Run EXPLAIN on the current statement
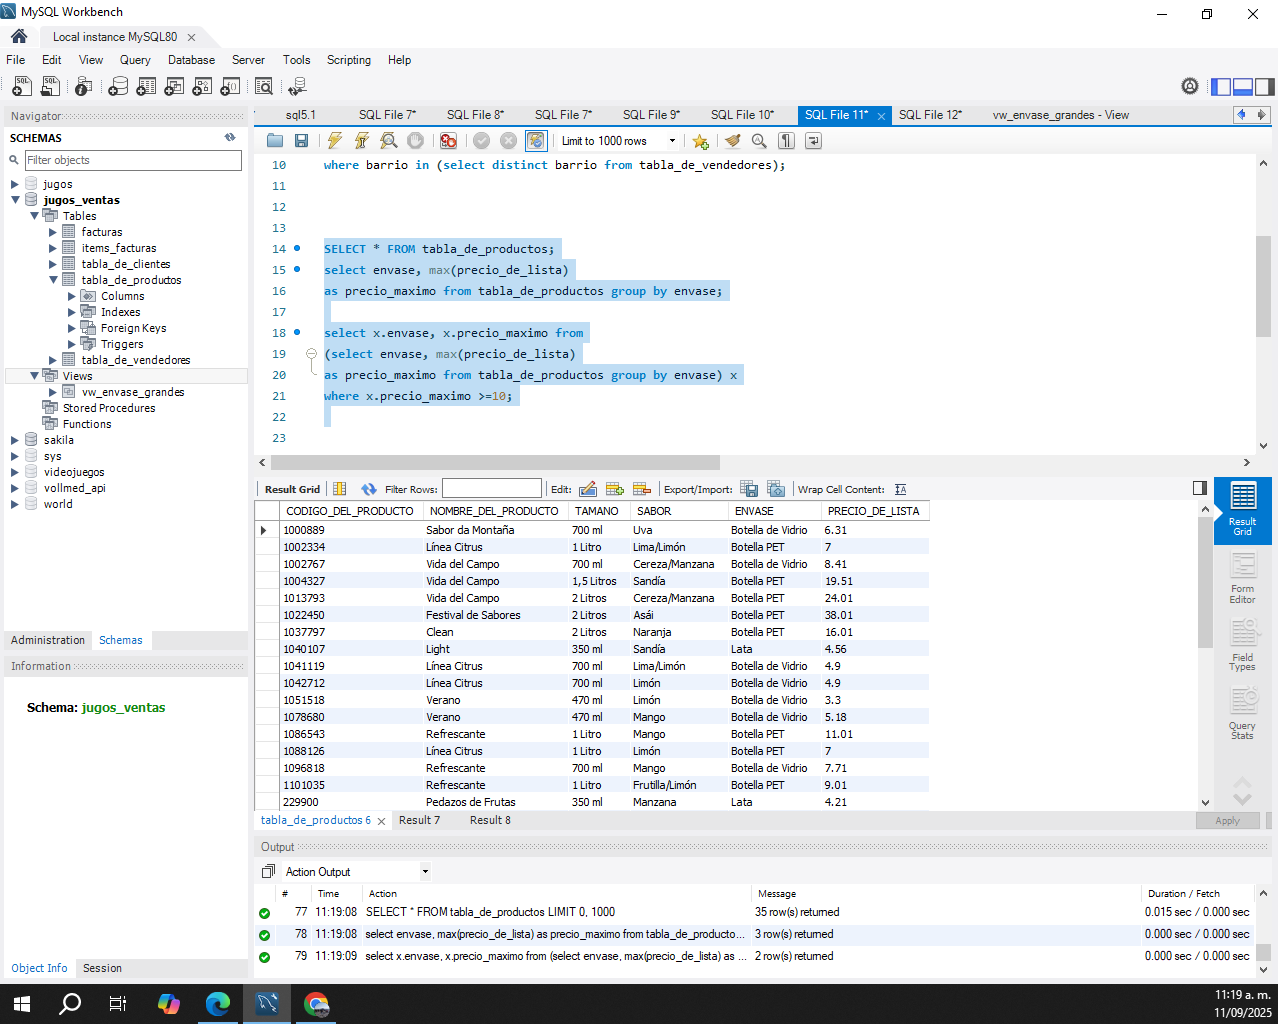 click(x=389, y=141)
